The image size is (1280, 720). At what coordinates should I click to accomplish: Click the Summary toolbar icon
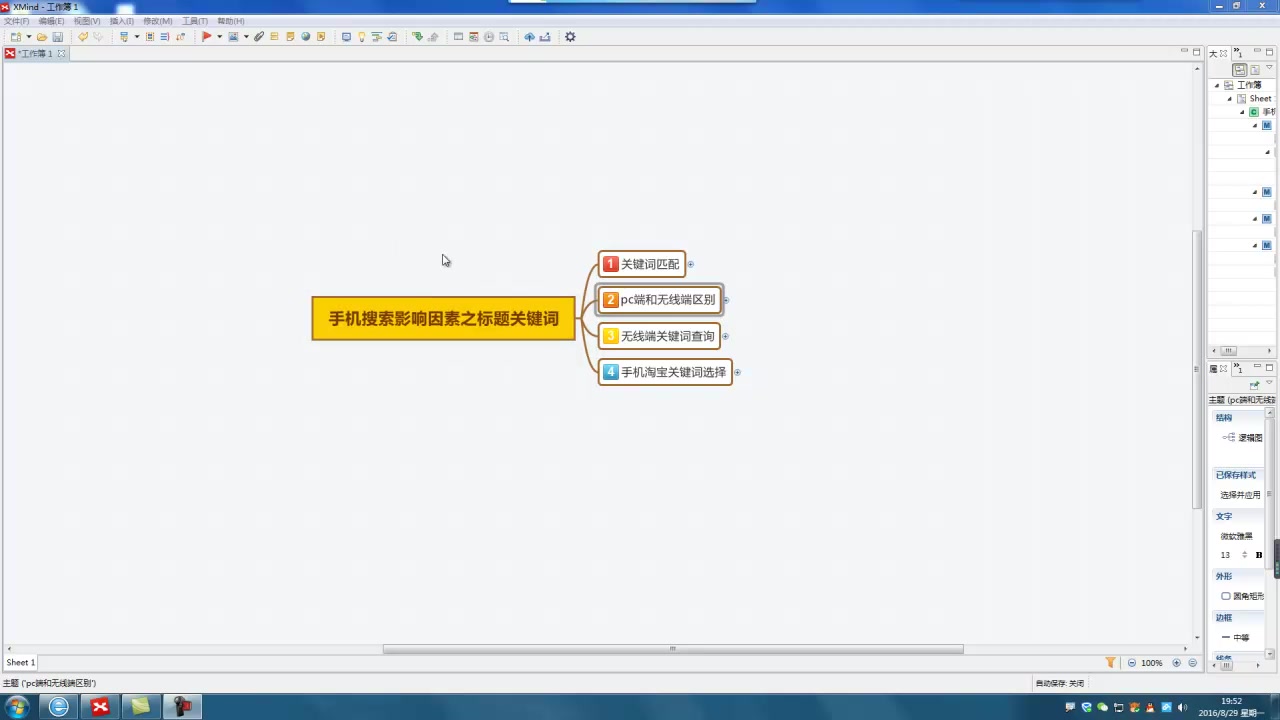click(165, 37)
